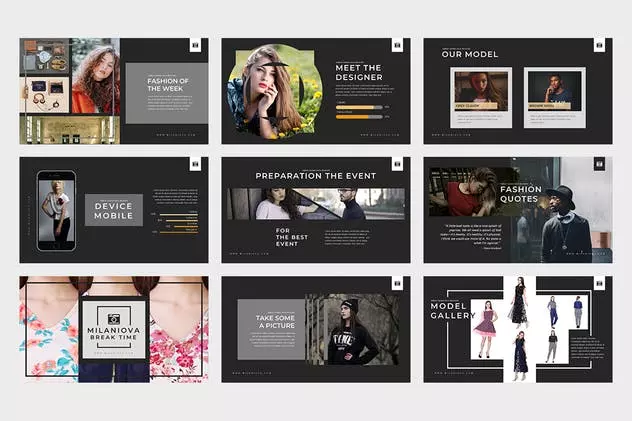Open the left model card on Our Model slide
Screen dimensions: 632x421
click(x=481, y=97)
